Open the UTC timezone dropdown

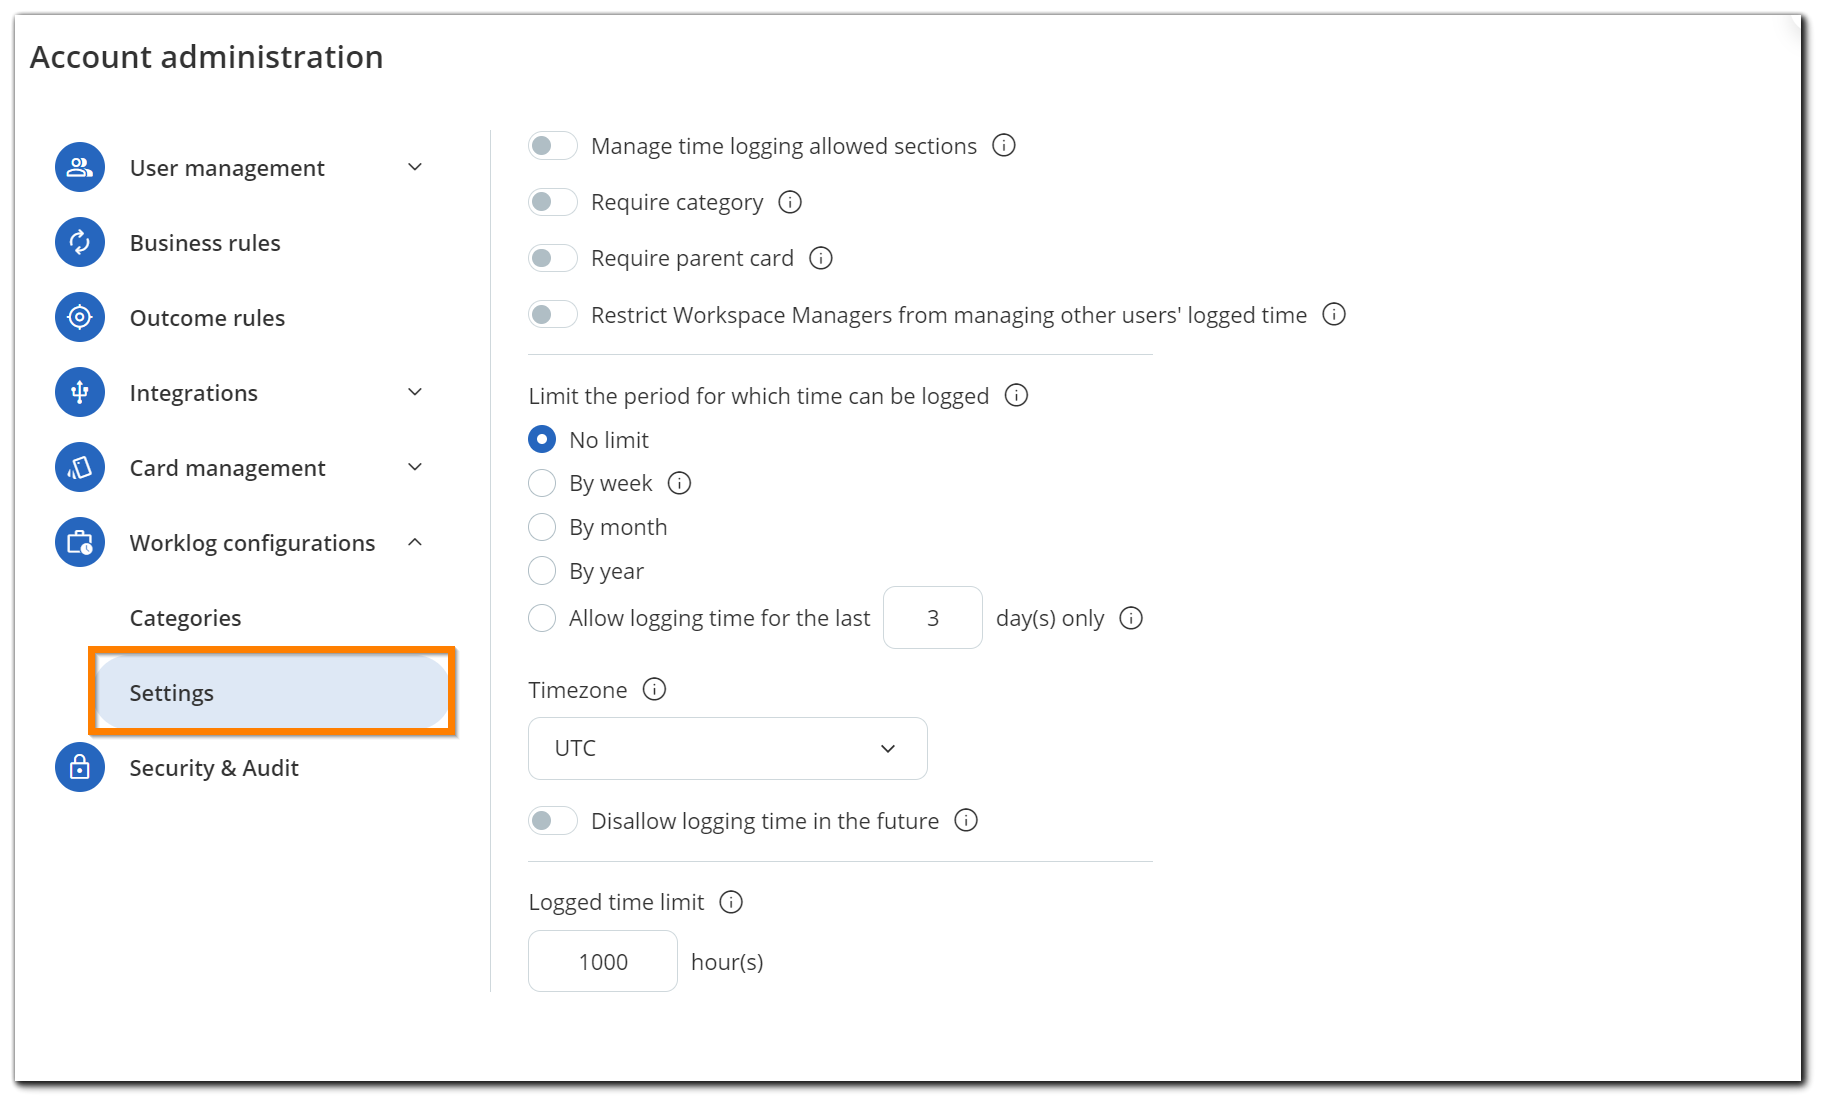(x=727, y=748)
